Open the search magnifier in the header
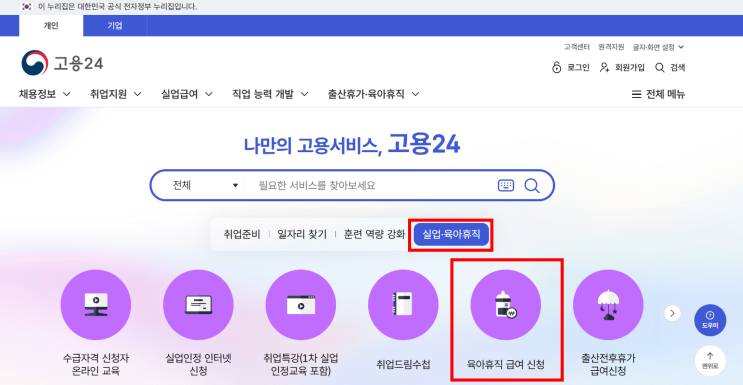The width and height of the screenshot is (743, 385). 660,67
